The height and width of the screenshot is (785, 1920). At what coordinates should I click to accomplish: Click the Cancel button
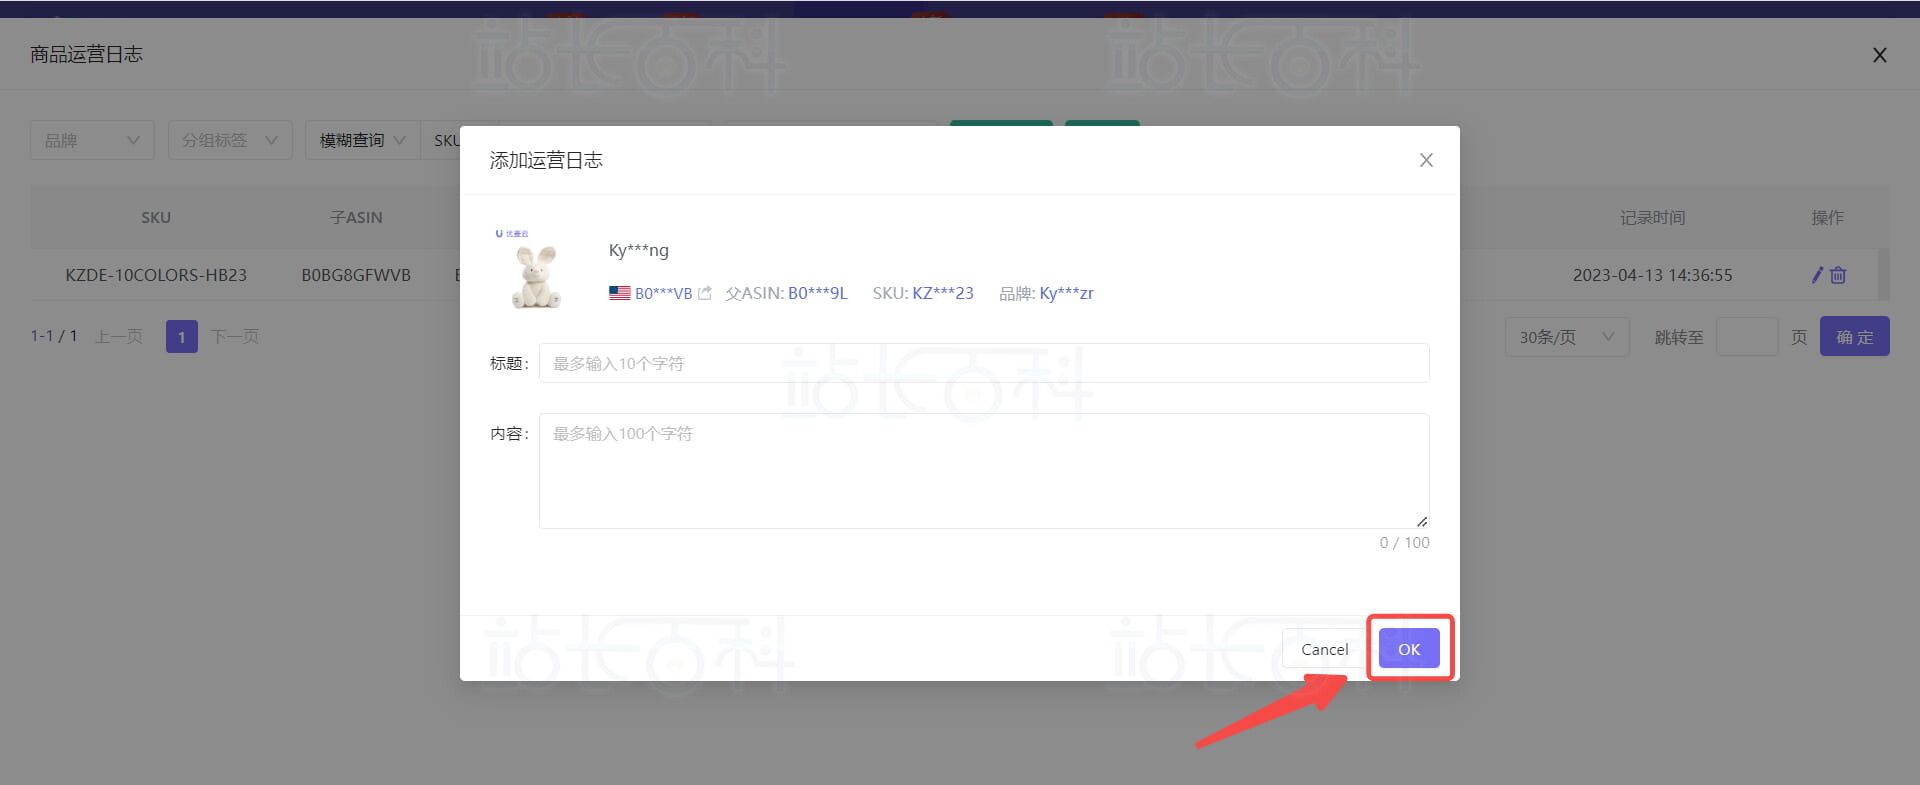(1324, 649)
